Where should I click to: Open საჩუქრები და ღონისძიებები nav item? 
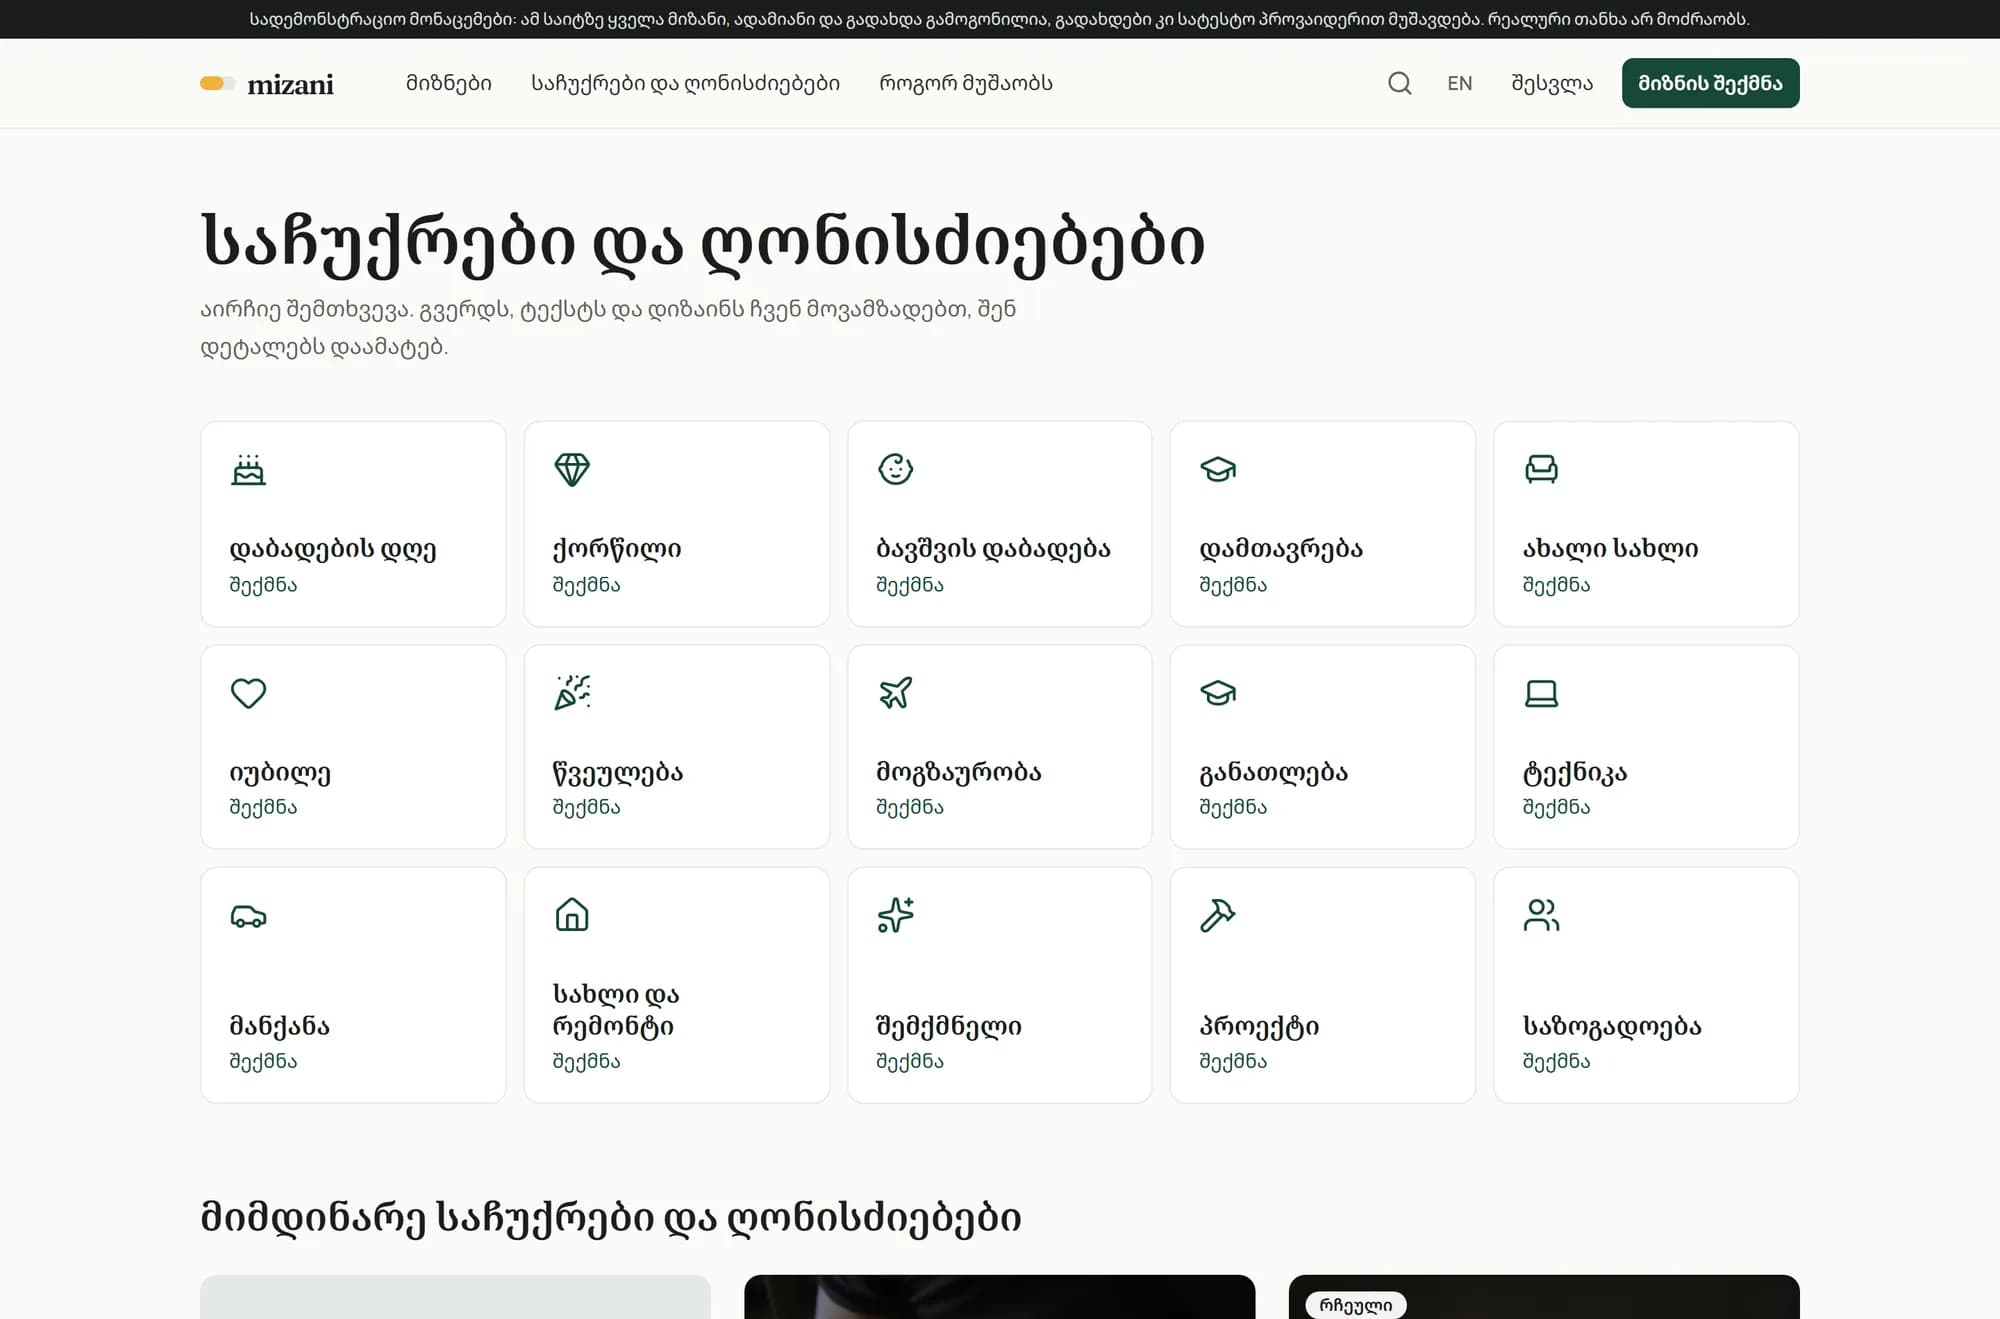686,83
